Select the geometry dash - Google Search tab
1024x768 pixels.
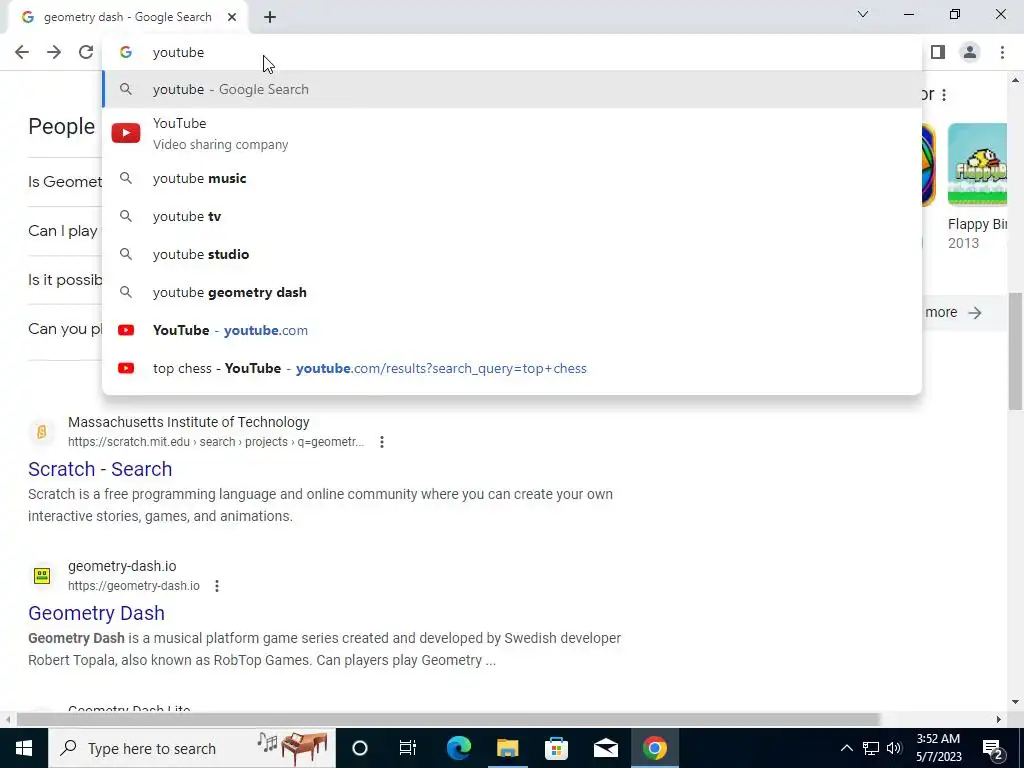(x=127, y=18)
